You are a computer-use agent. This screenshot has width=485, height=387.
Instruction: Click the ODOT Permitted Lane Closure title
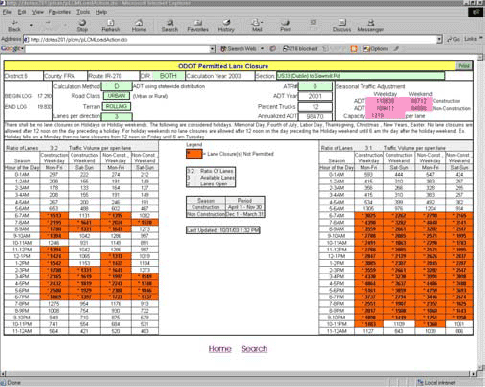(x=223, y=66)
